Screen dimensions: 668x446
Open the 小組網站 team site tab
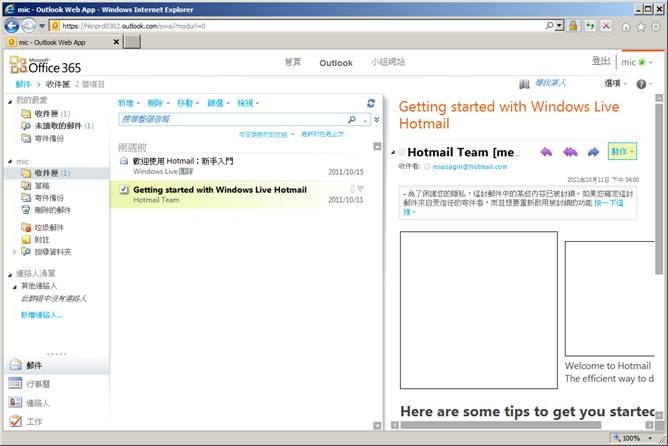coord(388,62)
